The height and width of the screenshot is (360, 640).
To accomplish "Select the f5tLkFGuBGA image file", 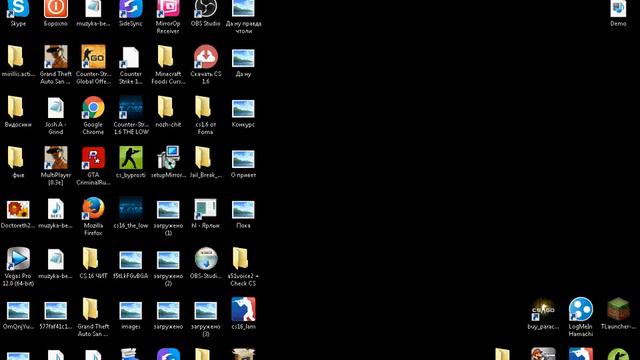I will point(131,260).
